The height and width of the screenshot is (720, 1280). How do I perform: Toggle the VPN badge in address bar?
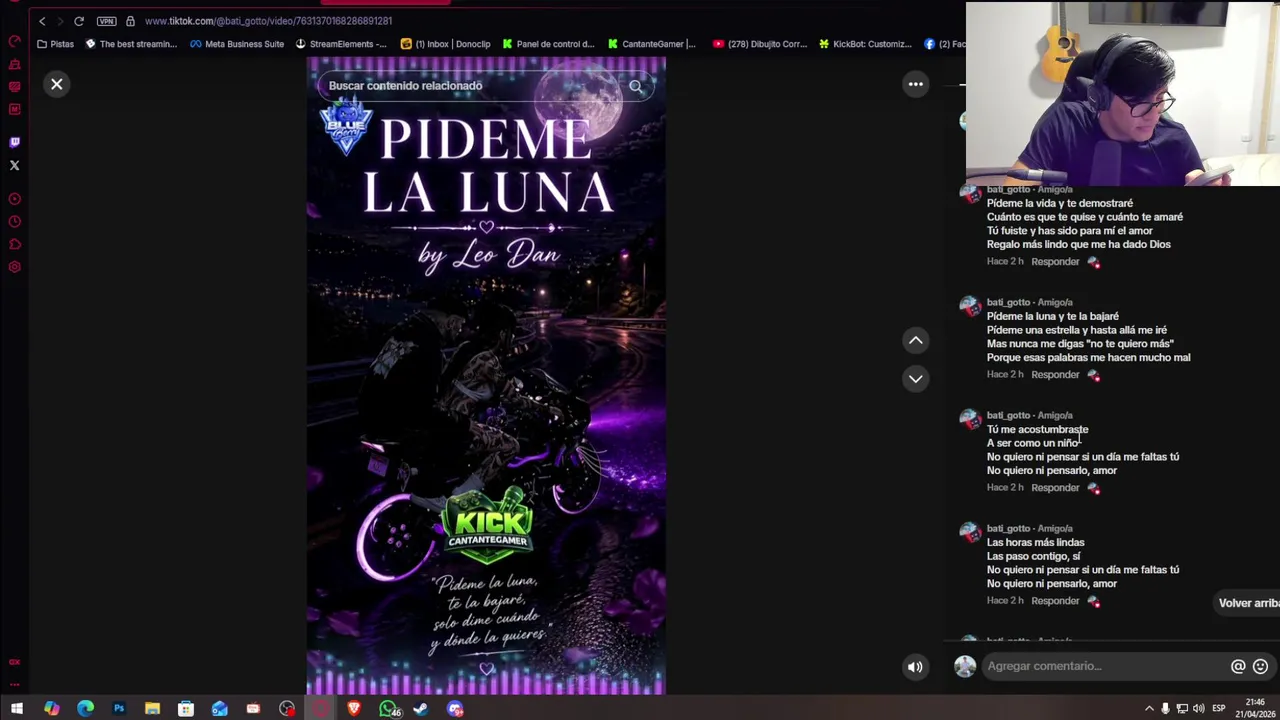click(106, 21)
